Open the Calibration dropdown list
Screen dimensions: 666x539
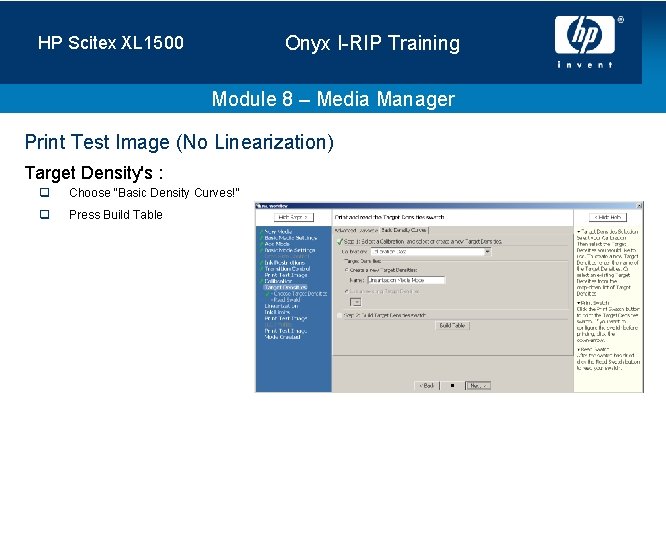pyautogui.click(x=487, y=252)
